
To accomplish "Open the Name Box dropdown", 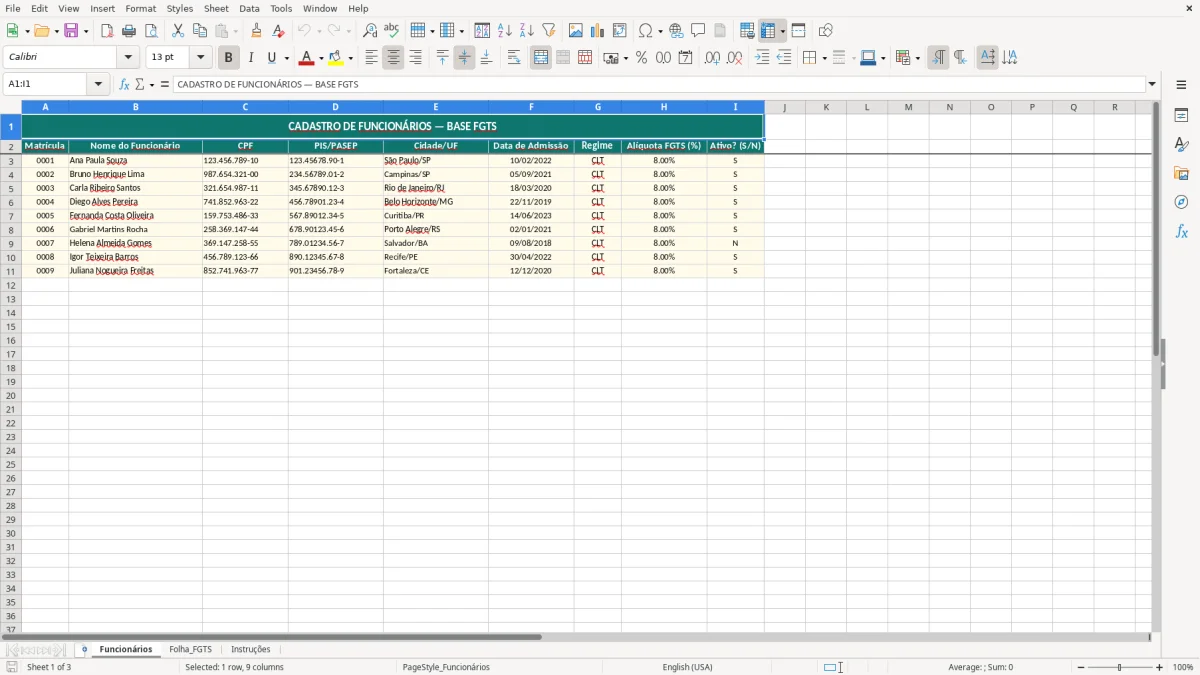I will (97, 84).
